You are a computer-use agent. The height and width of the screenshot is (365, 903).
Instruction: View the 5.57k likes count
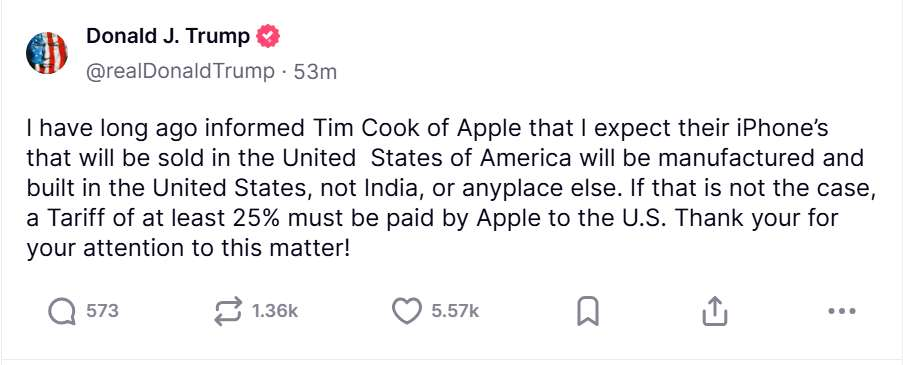[455, 311]
